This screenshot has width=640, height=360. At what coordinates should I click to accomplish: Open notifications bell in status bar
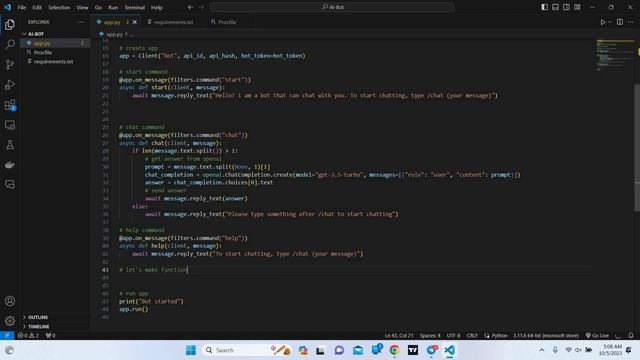click(x=631, y=336)
